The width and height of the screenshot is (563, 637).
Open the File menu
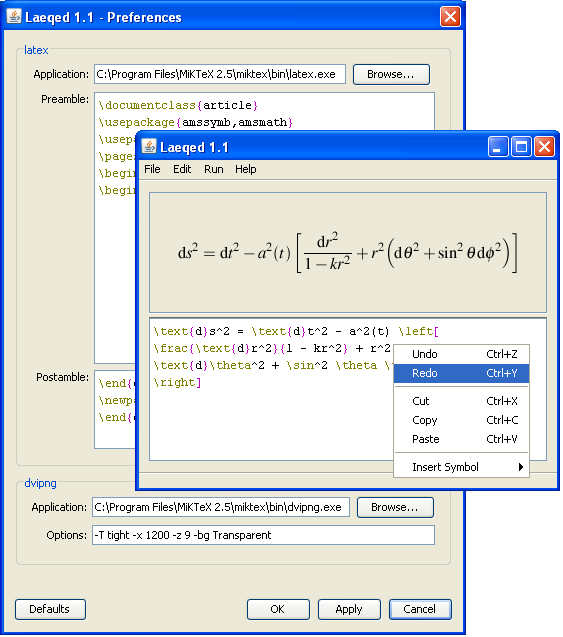coord(152,169)
